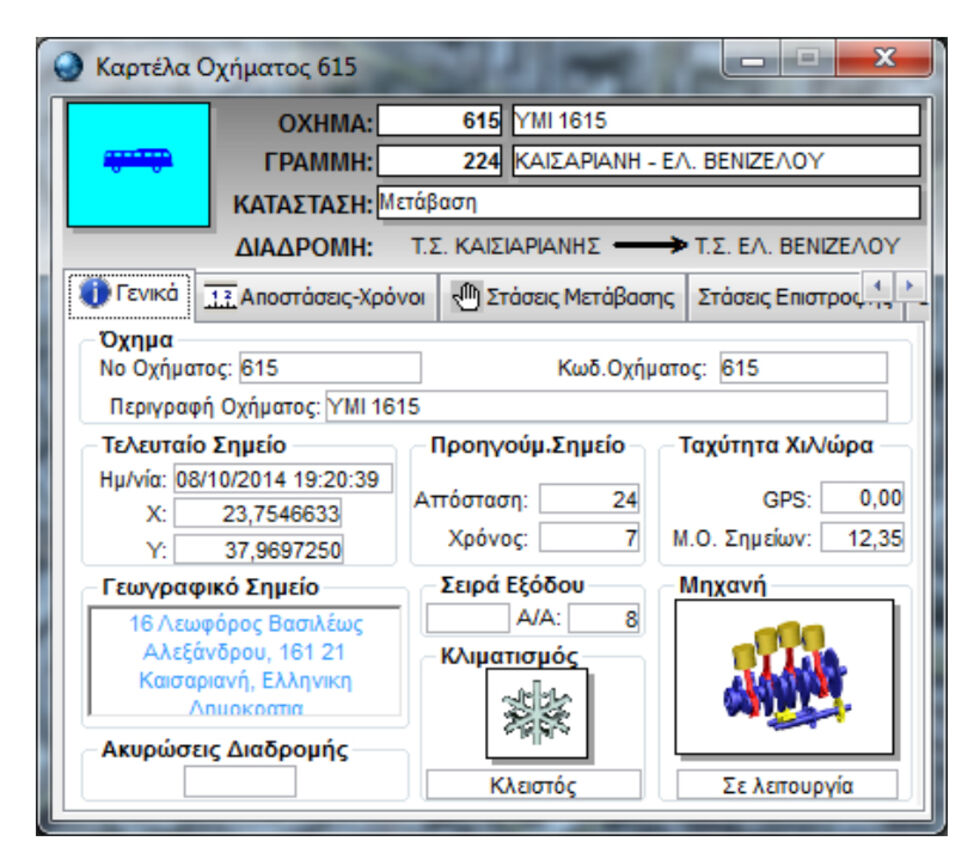
Task: Click the Μ.Ο. Σημείων field 12,35
Action: point(862,537)
